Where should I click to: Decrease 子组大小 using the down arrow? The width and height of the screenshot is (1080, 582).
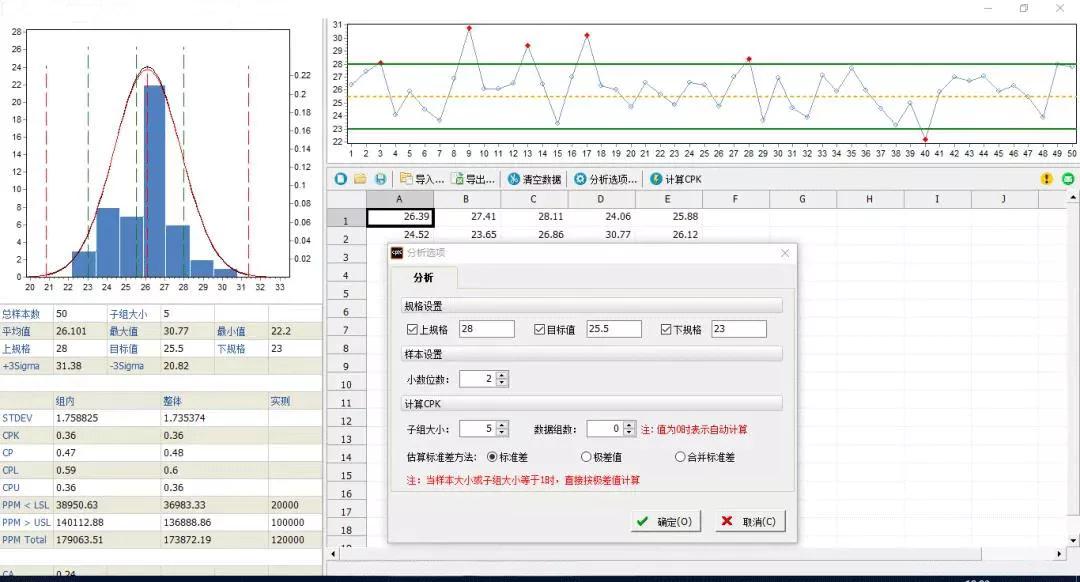tap(500, 432)
